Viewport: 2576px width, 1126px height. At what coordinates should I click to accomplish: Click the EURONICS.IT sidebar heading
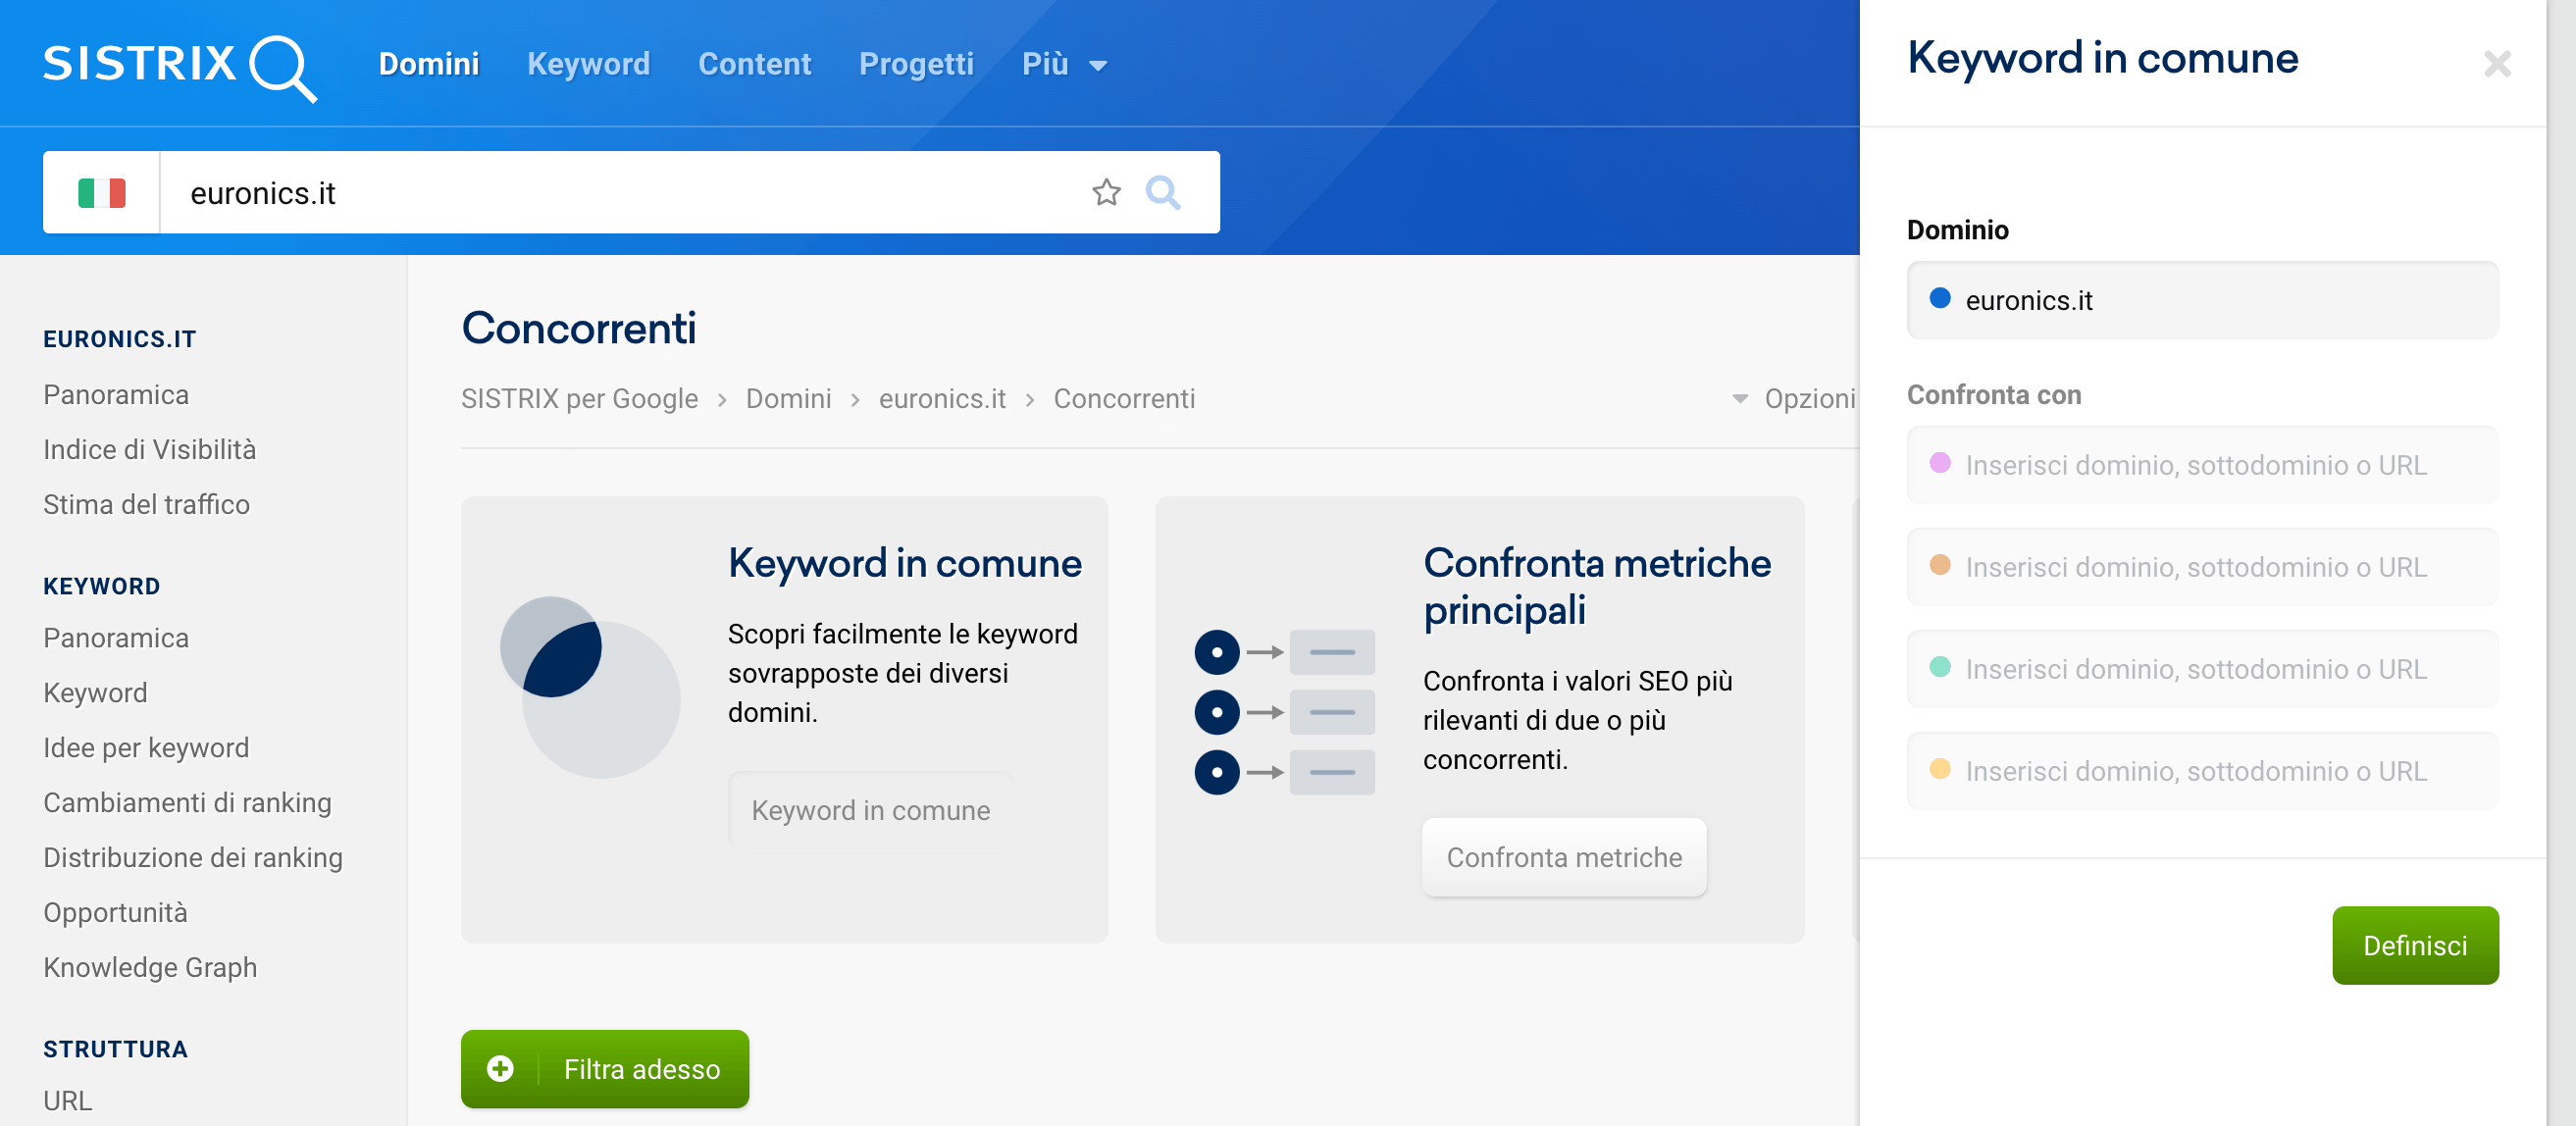tap(120, 339)
